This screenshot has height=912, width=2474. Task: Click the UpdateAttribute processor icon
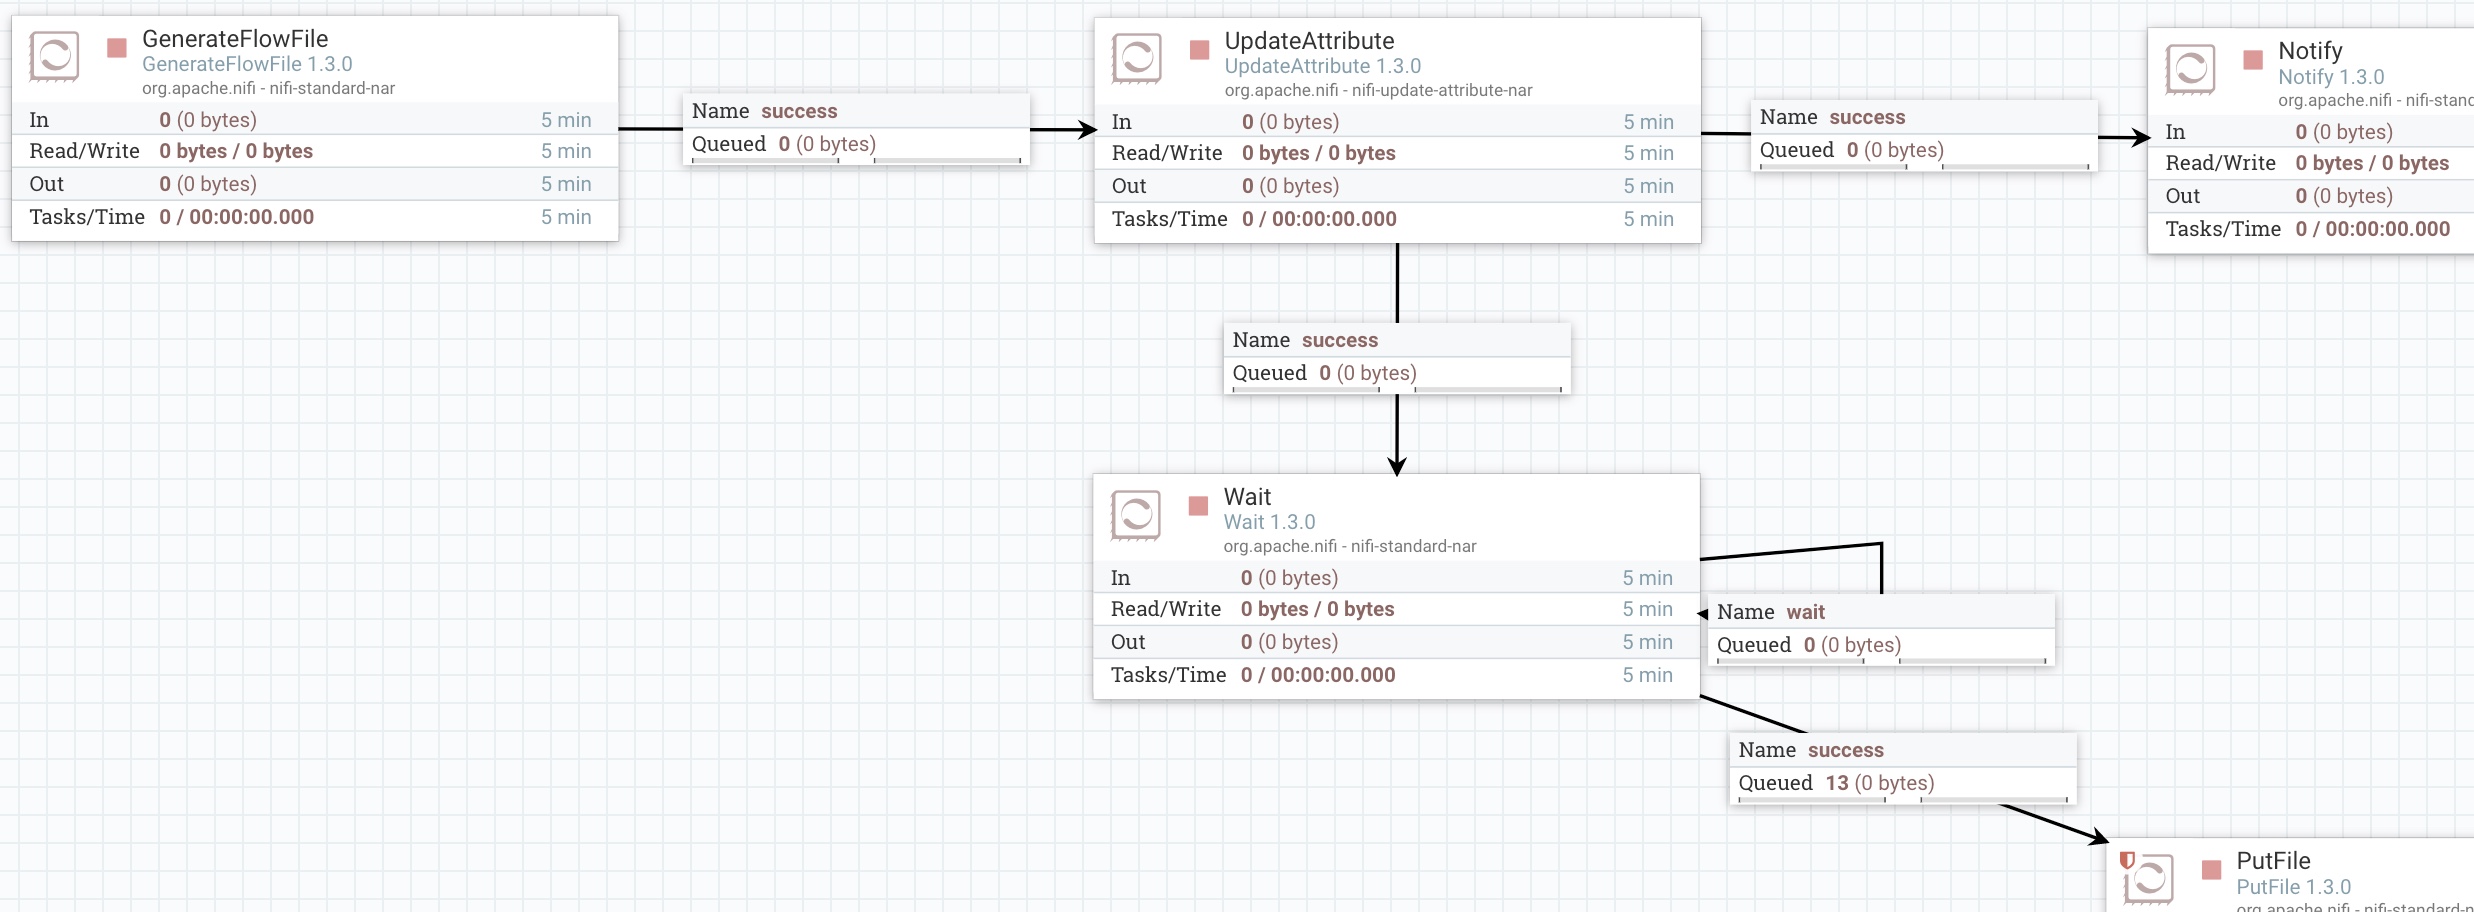[x=1137, y=58]
